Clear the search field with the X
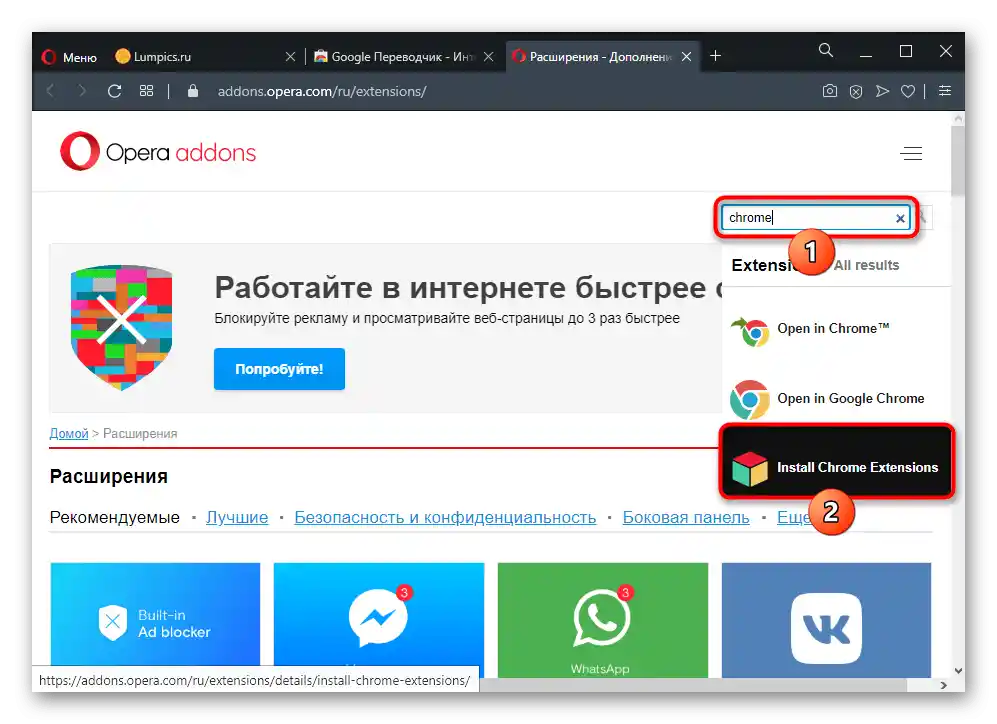 click(x=900, y=218)
